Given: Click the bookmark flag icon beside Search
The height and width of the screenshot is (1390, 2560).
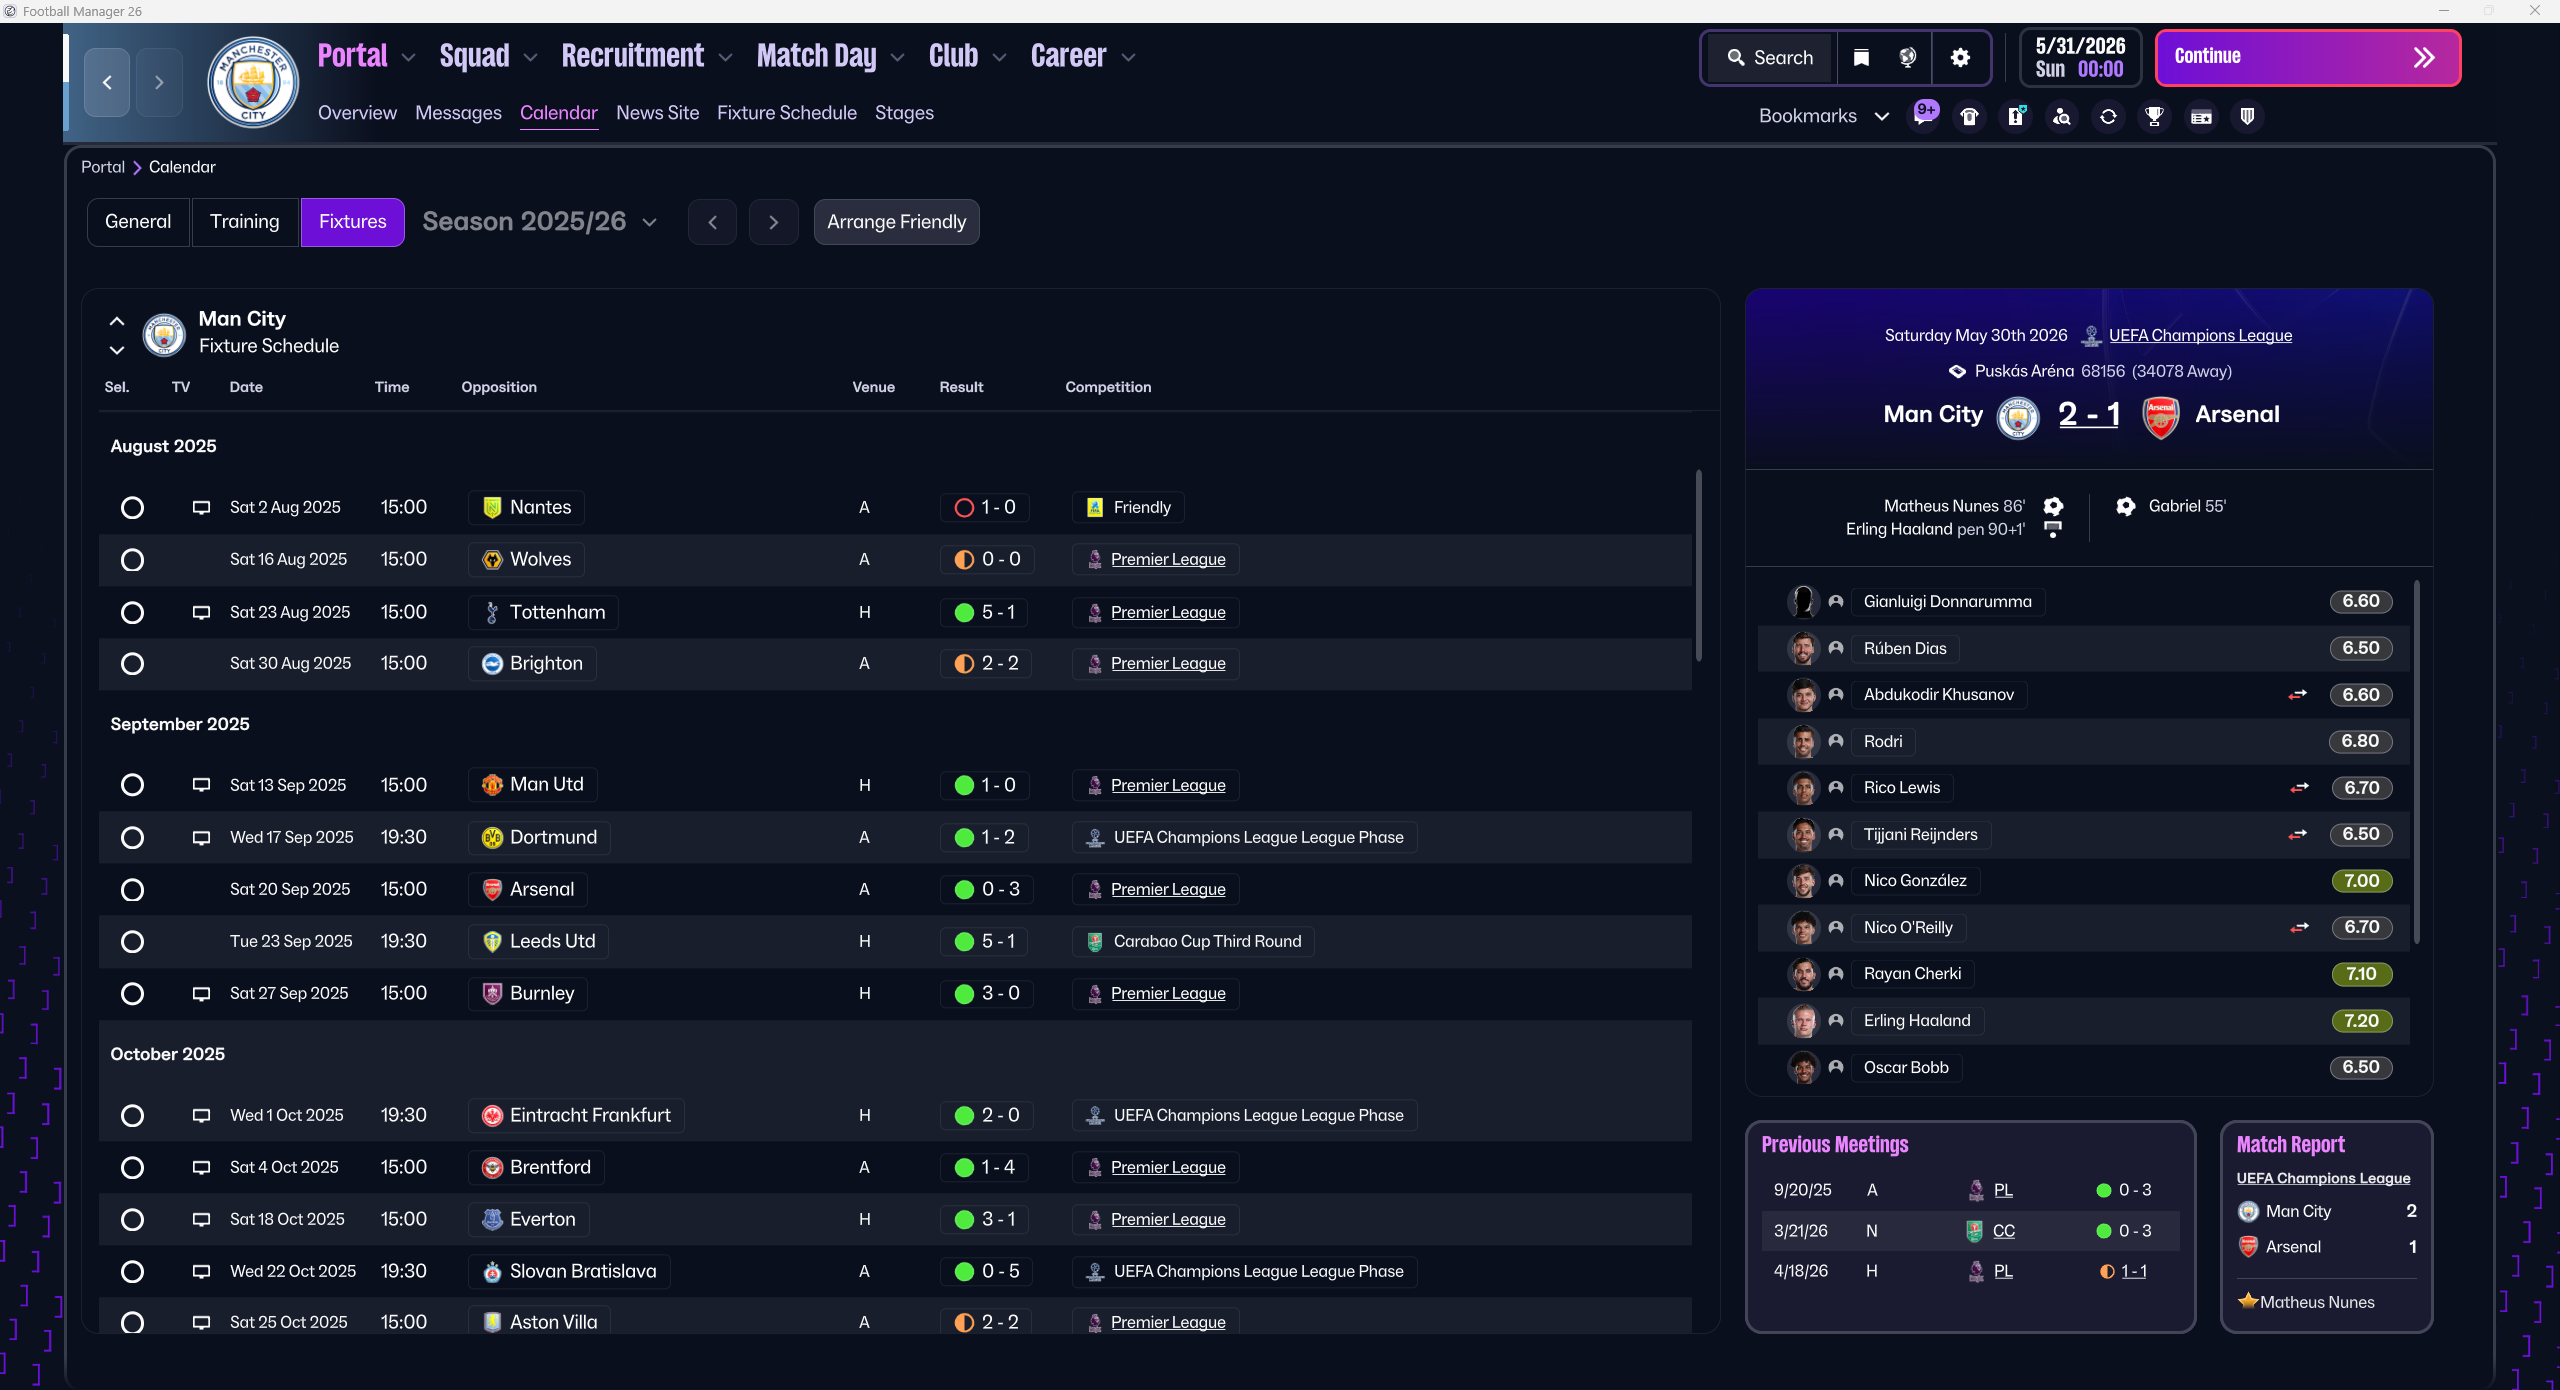Looking at the screenshot, I should [x=1861, y=58].
